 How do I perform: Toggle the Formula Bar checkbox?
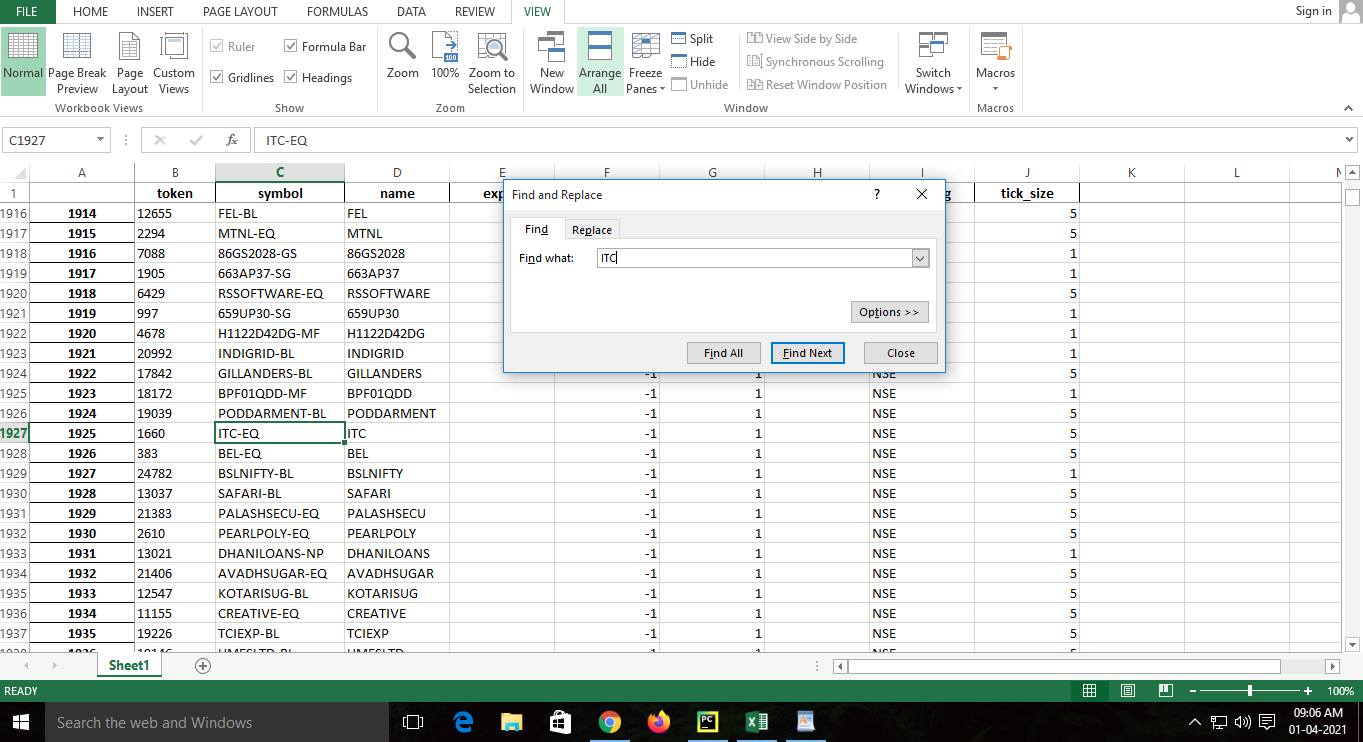[291, 46]
